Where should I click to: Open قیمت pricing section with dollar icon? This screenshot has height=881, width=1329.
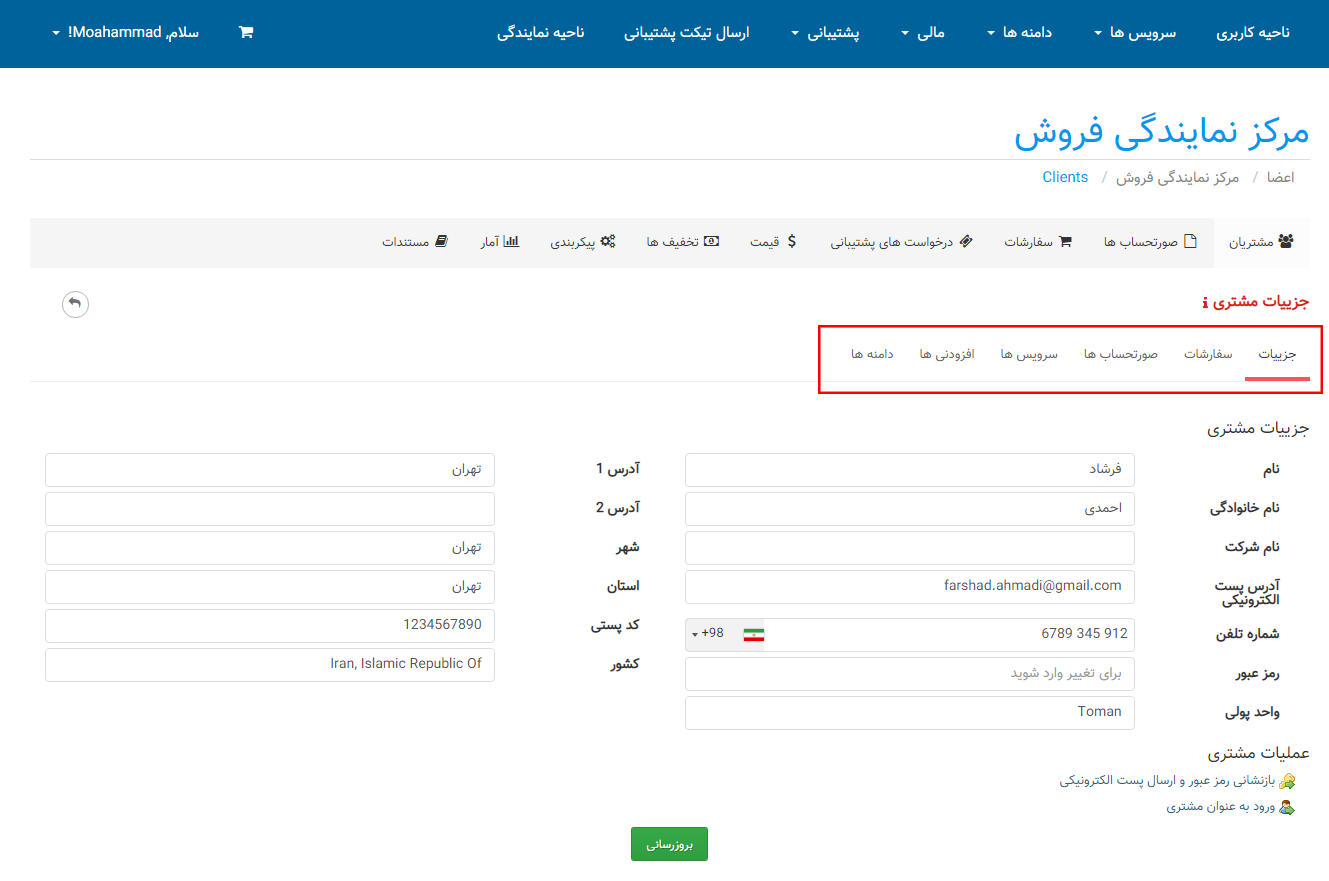tap(773, 242)
